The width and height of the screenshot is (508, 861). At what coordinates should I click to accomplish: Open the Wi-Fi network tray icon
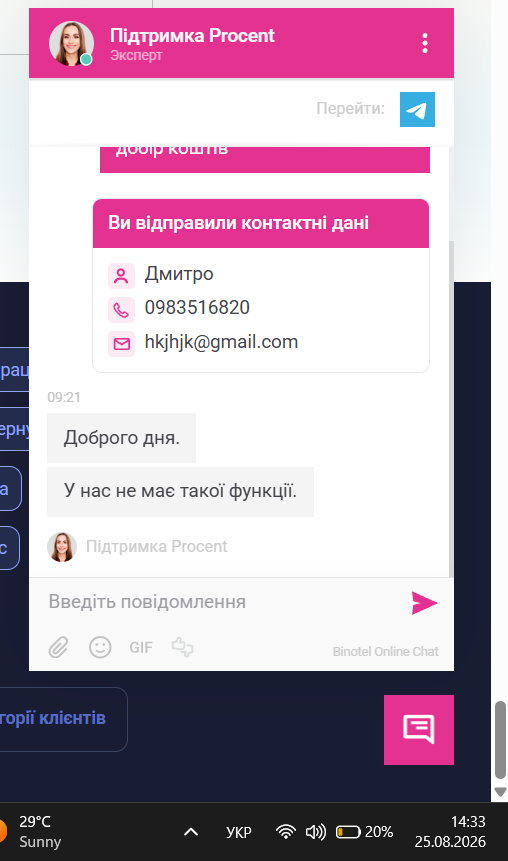click(x=286, y=832)
